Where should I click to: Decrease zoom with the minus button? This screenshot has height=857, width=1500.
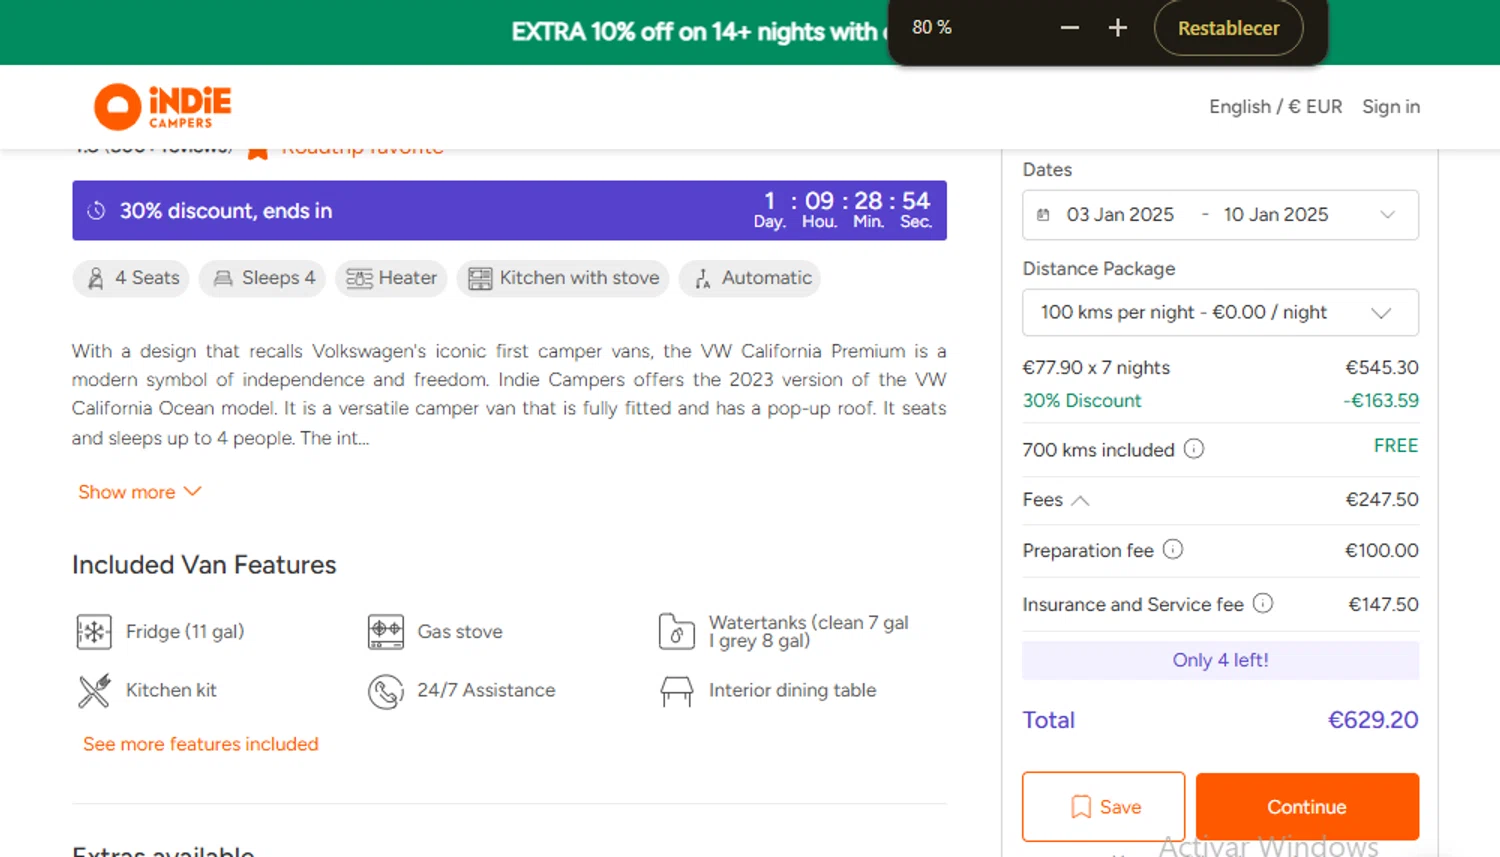click(1070, 28)
